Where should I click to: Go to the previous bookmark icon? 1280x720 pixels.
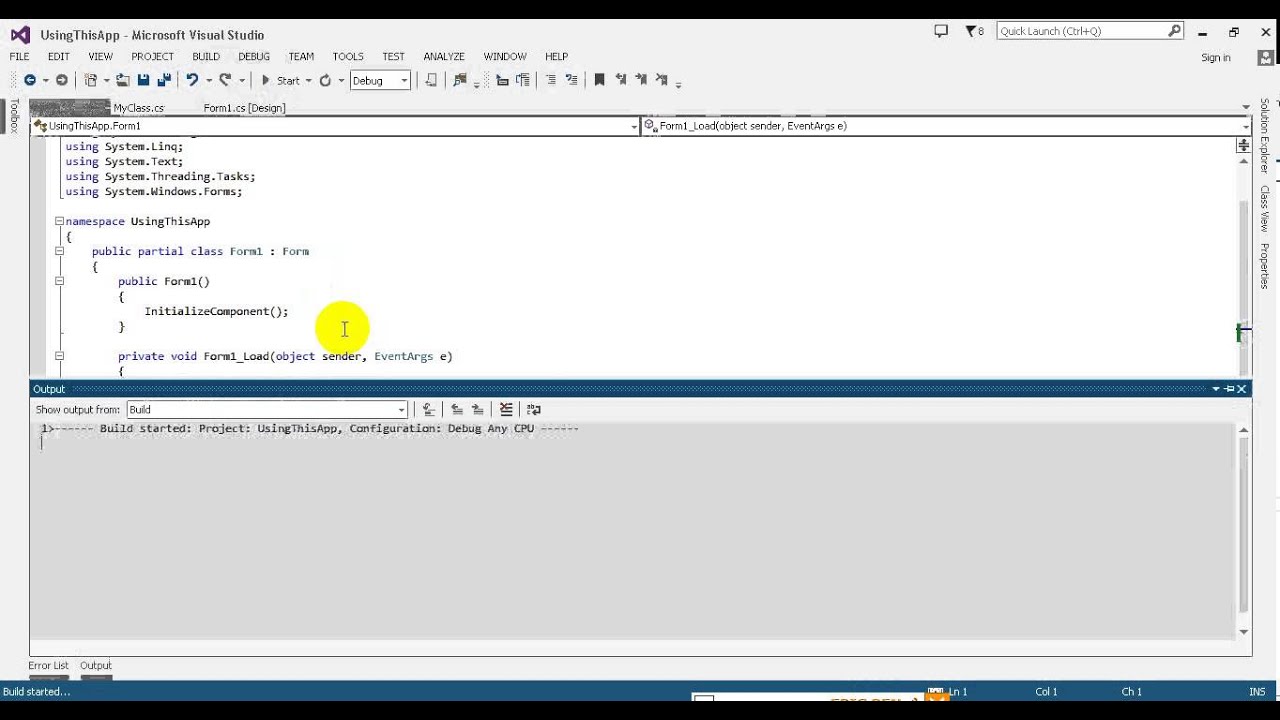coord(621,80)
